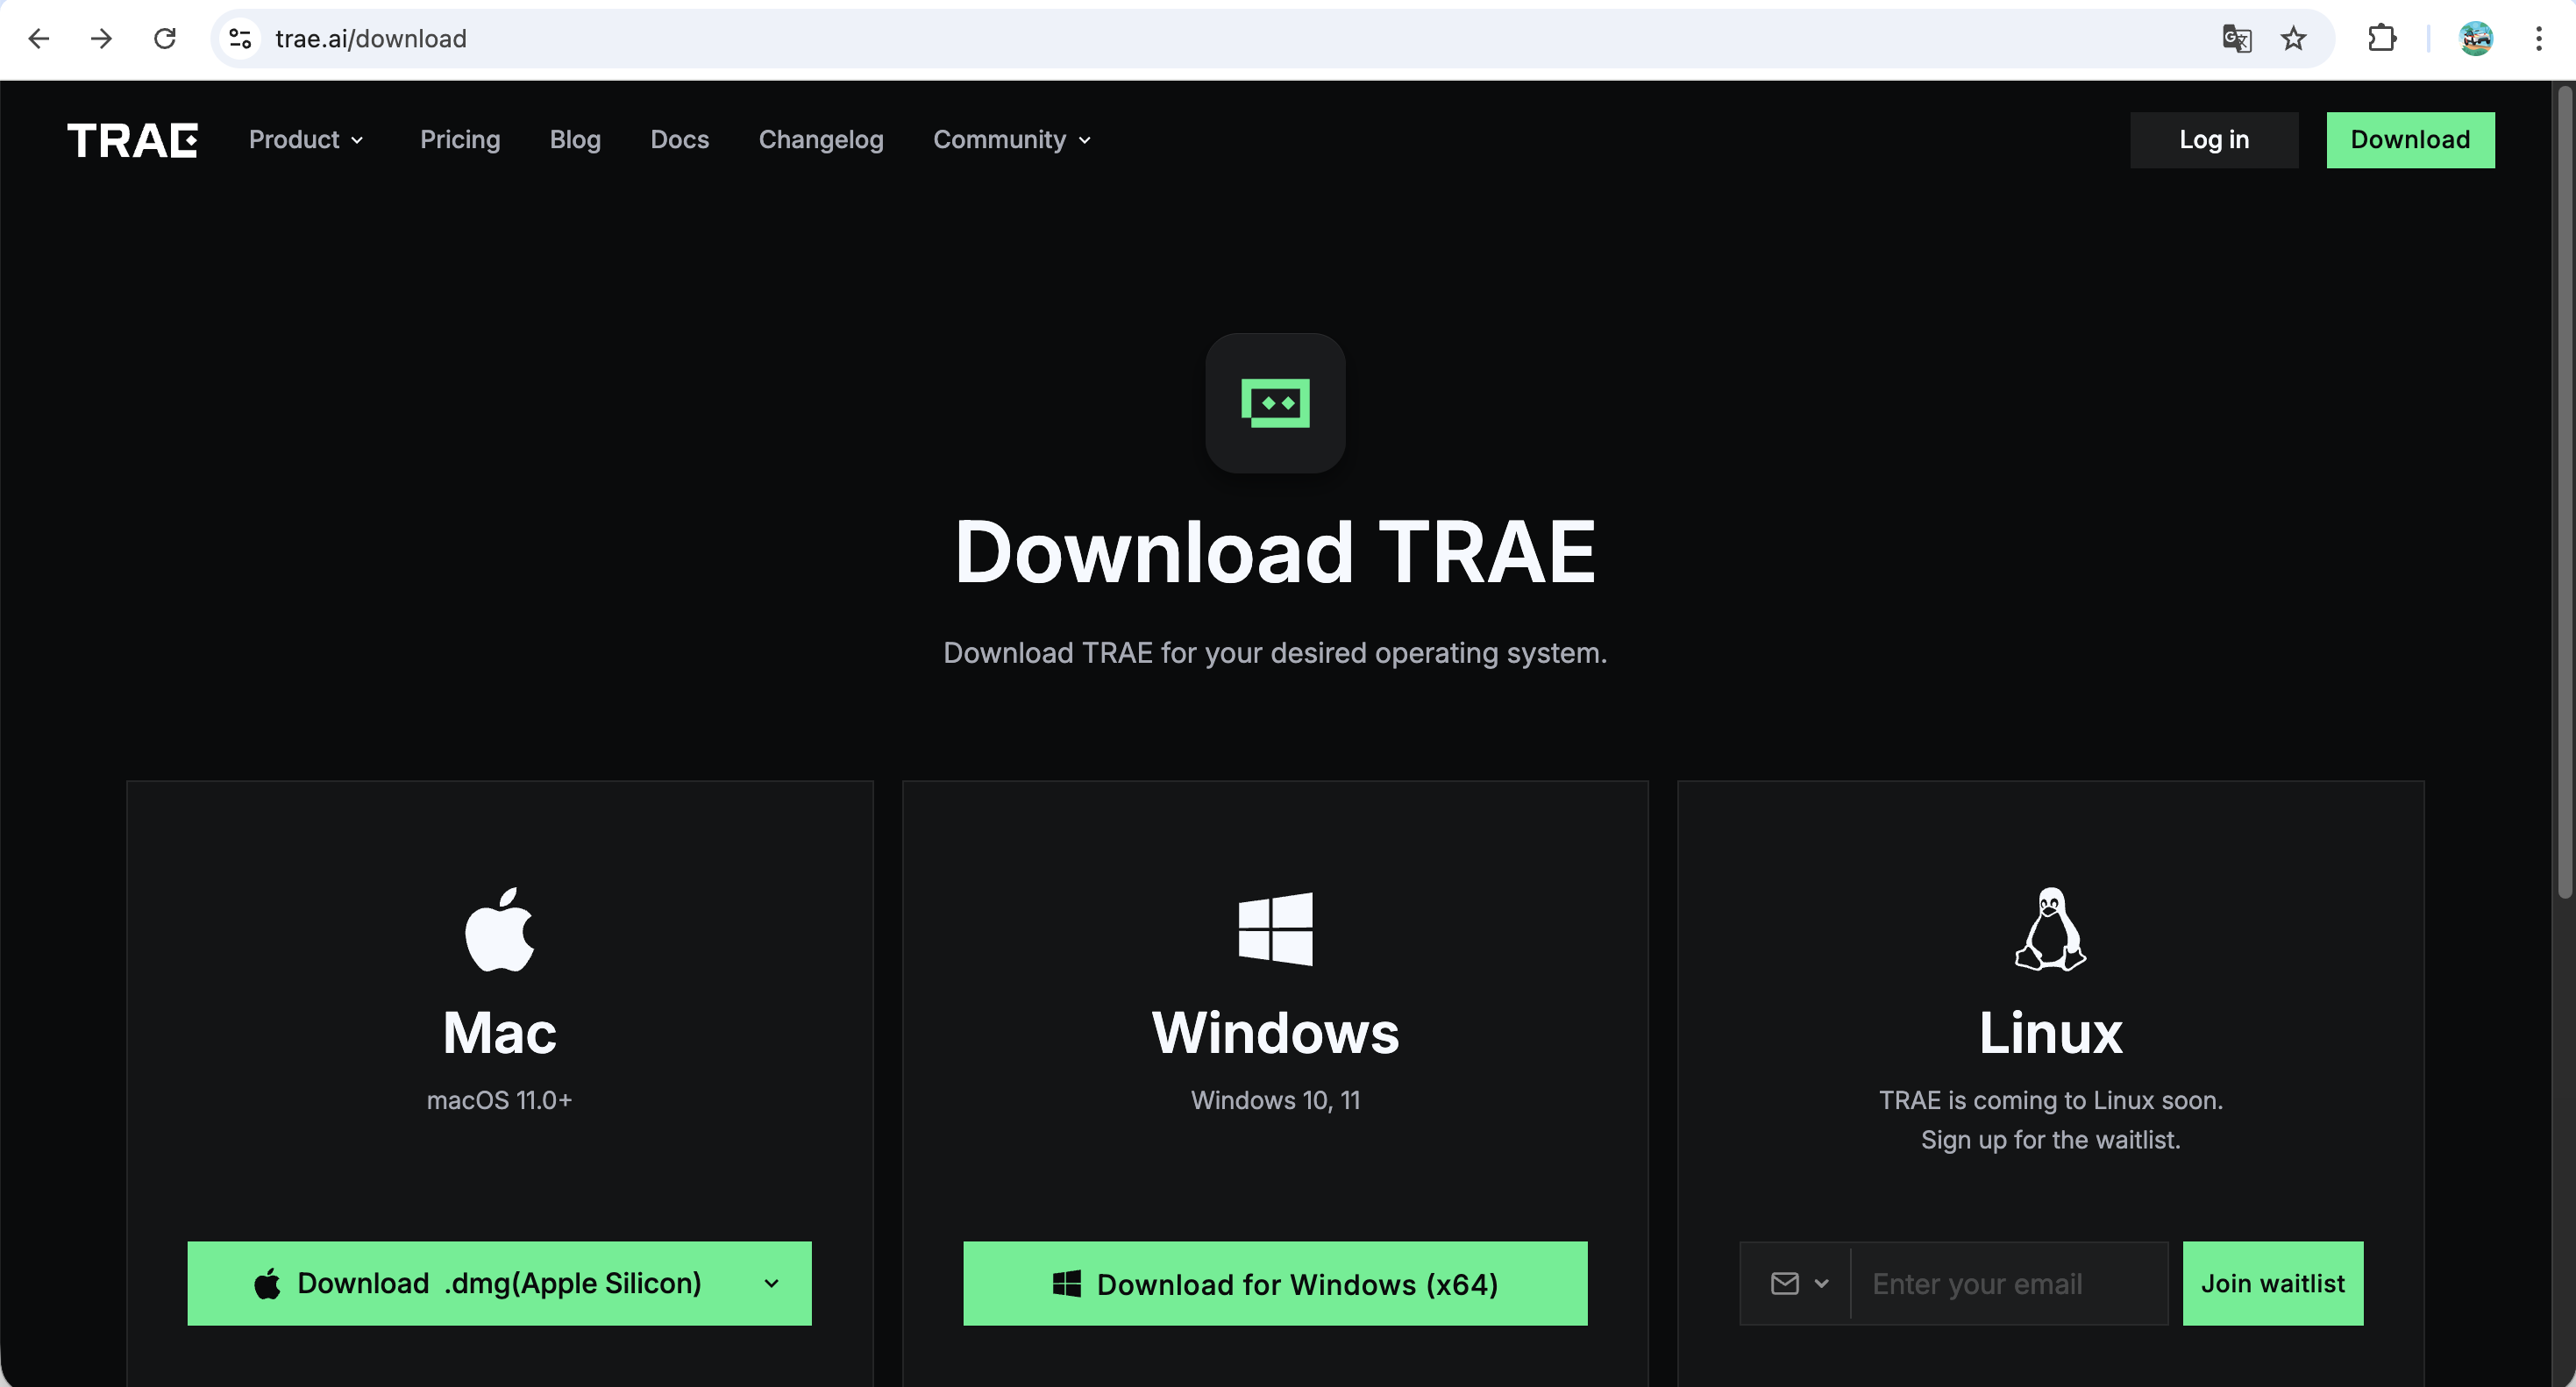The height and width of the screenshot is (1387, 2576).
Task: Go to the Changelog page
Action: [820, 140]
